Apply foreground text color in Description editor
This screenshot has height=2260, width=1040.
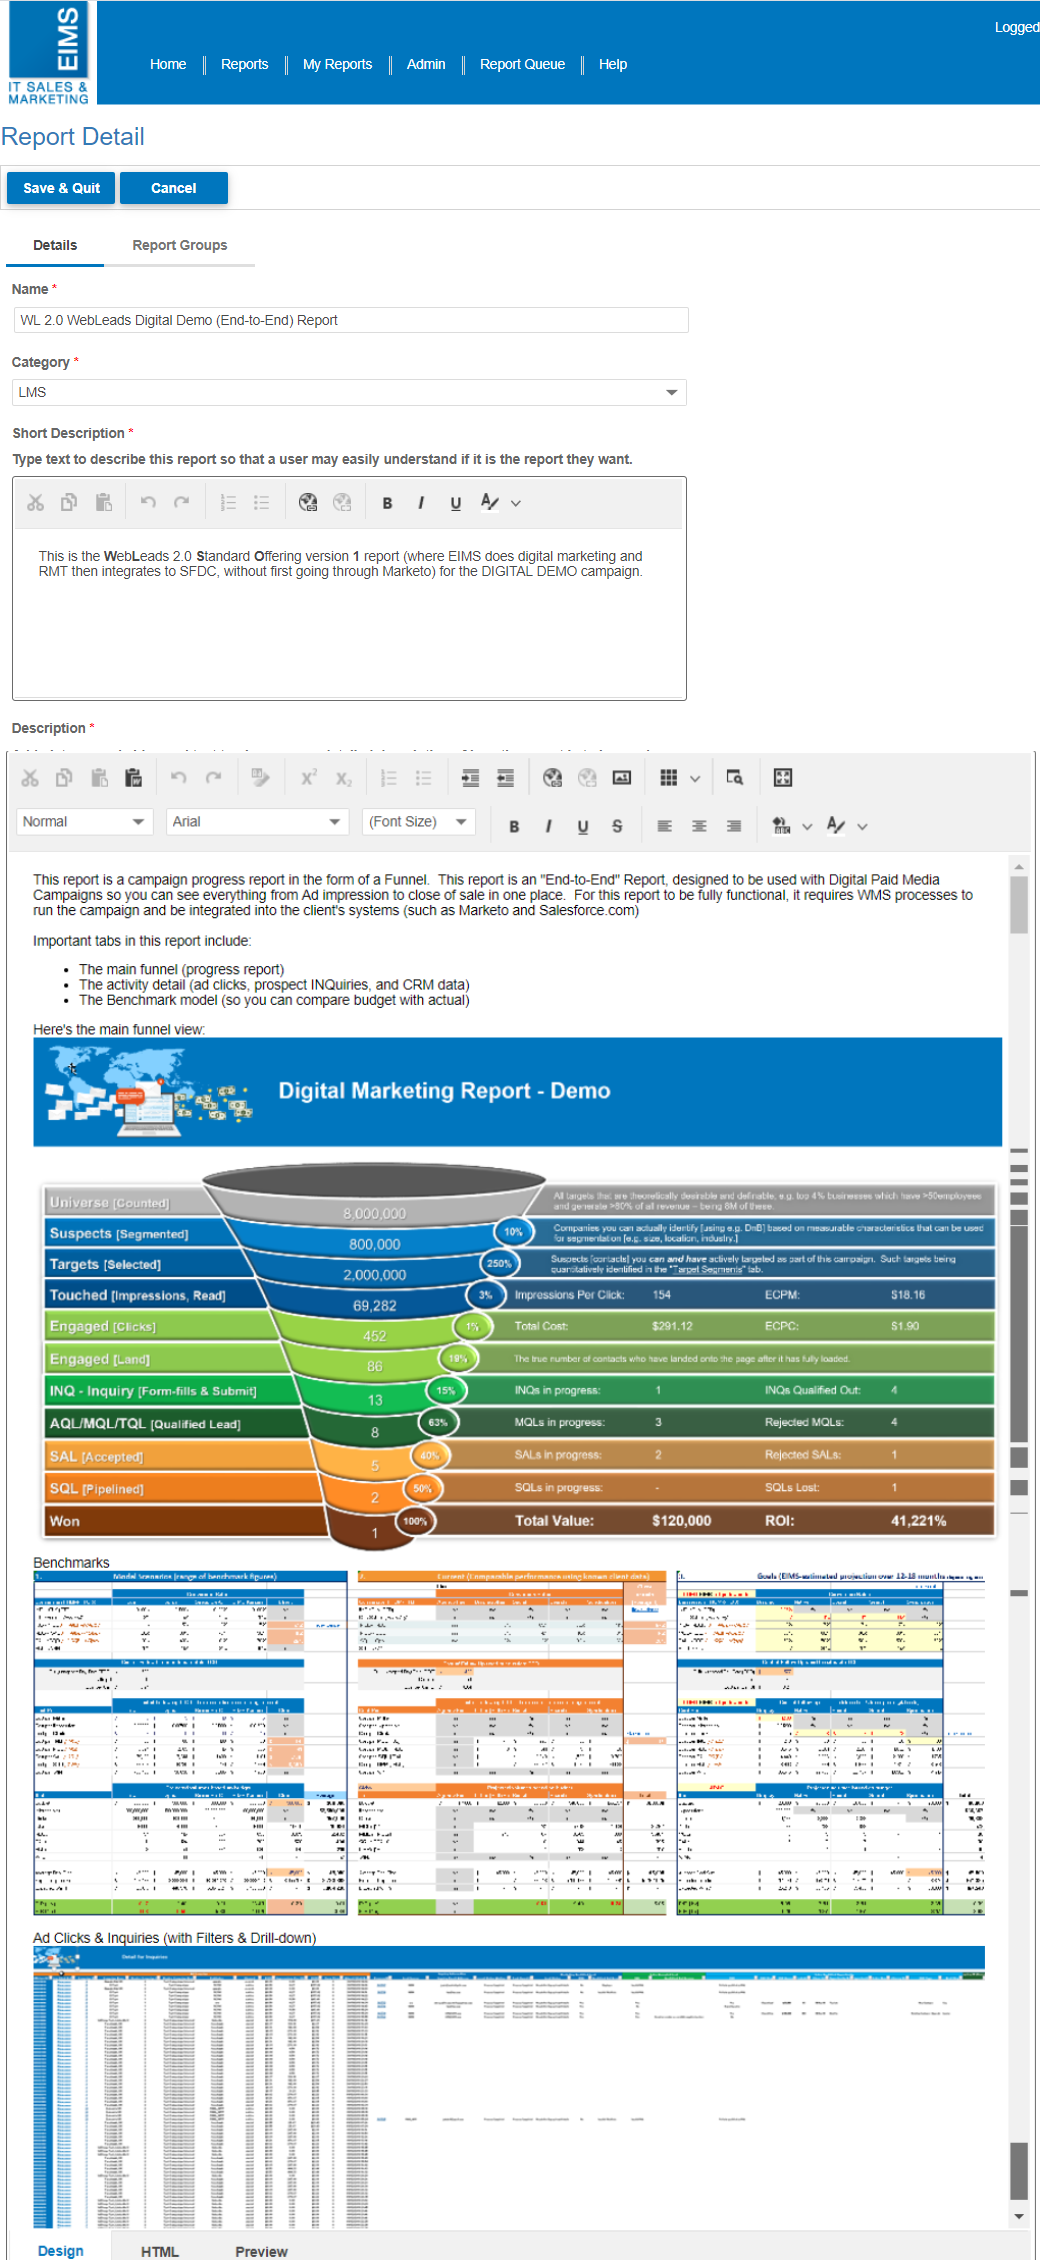click(836, 826)
